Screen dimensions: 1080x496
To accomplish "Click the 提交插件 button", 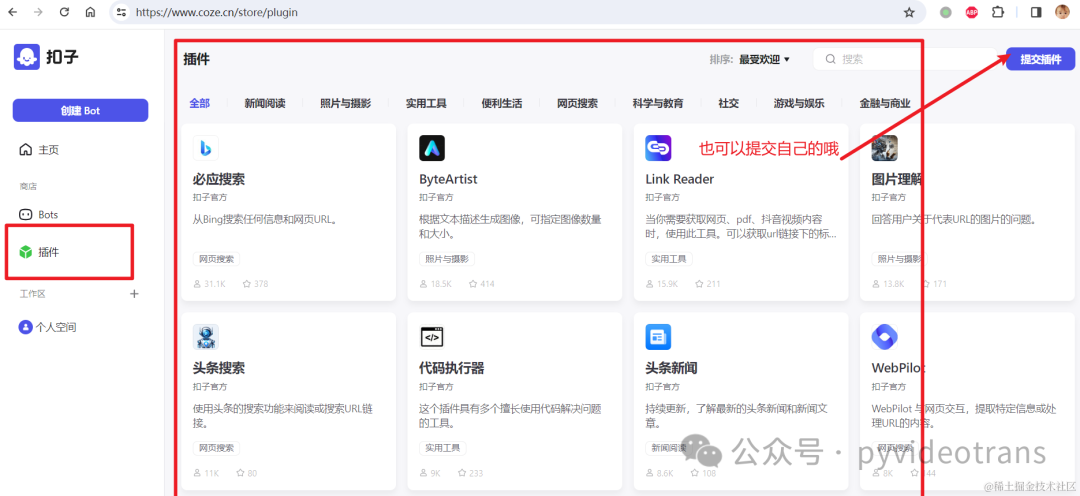I will pyautogui.click(x=1041, y=59).
